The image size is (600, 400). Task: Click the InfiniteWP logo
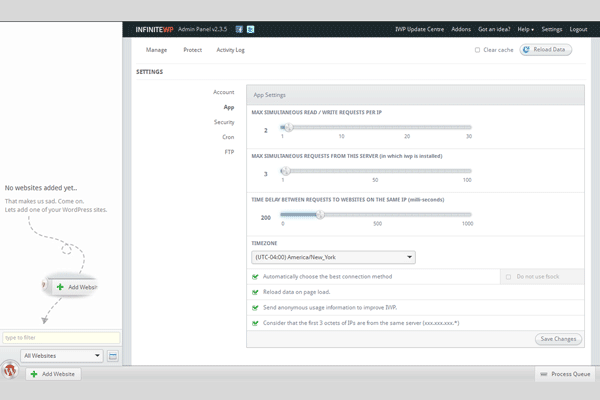[x=158, y=30]
